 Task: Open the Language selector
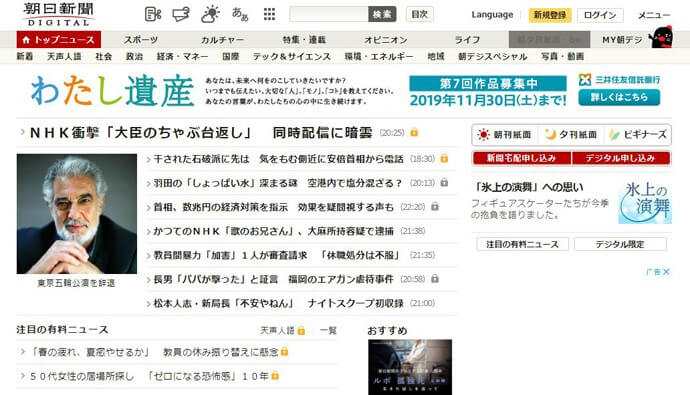pos(492,15)
